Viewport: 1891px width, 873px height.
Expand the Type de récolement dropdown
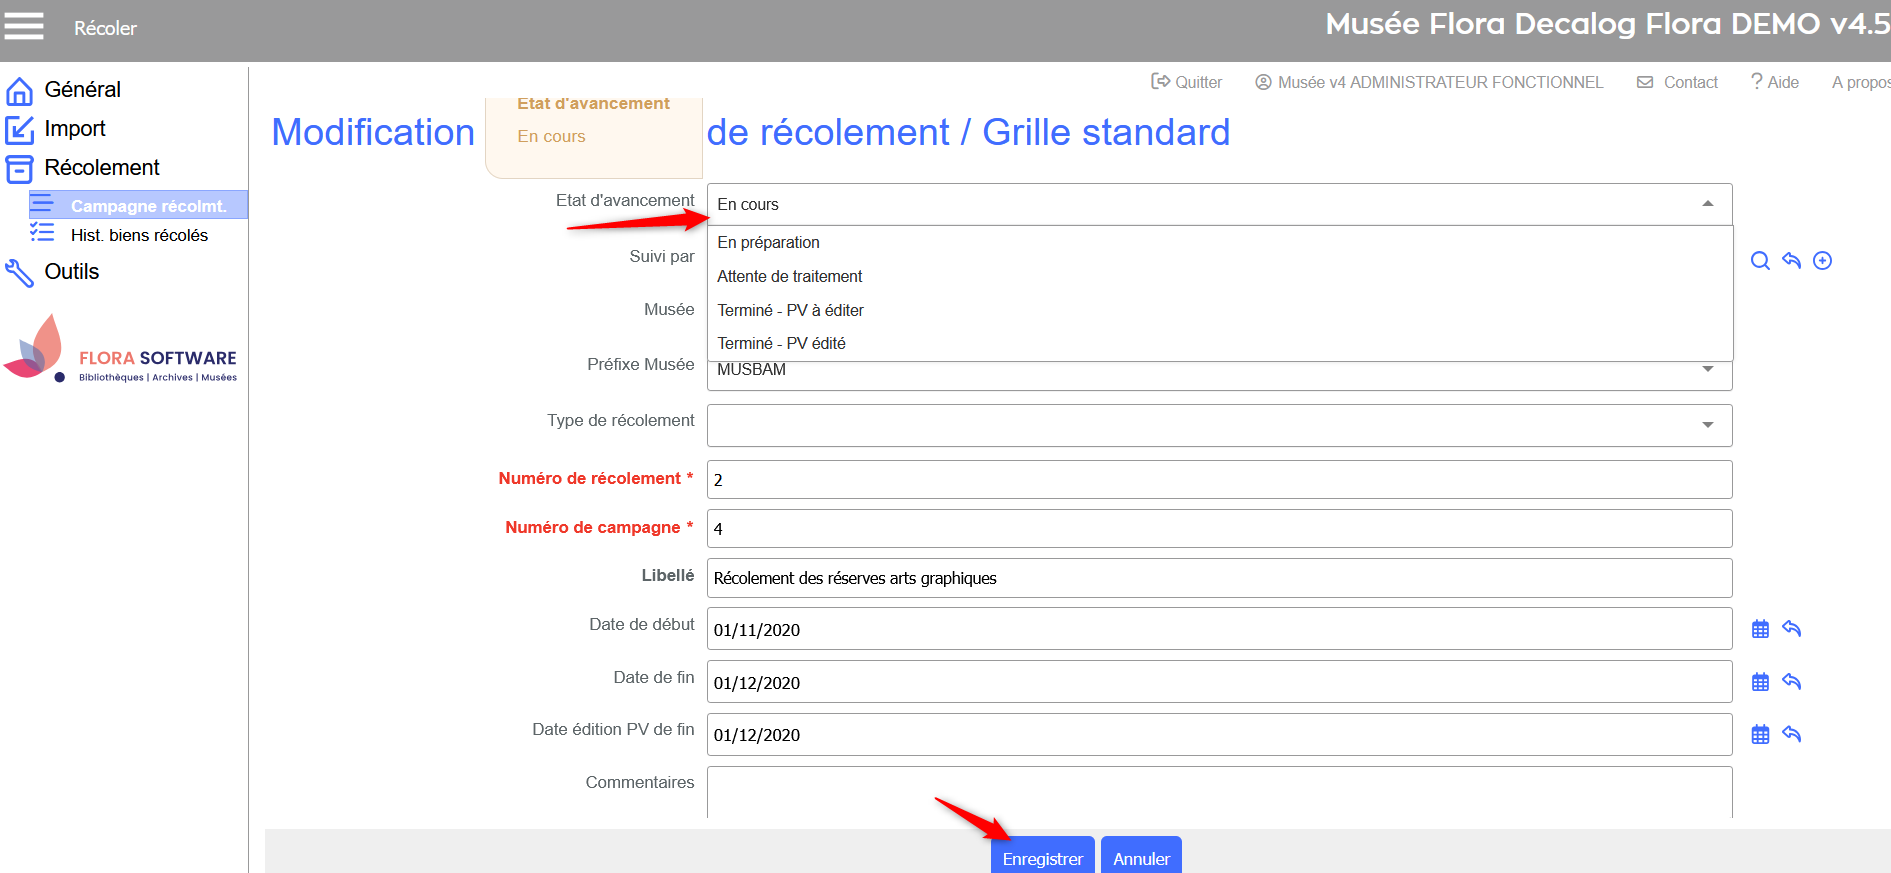click(x=1707, y=425)
